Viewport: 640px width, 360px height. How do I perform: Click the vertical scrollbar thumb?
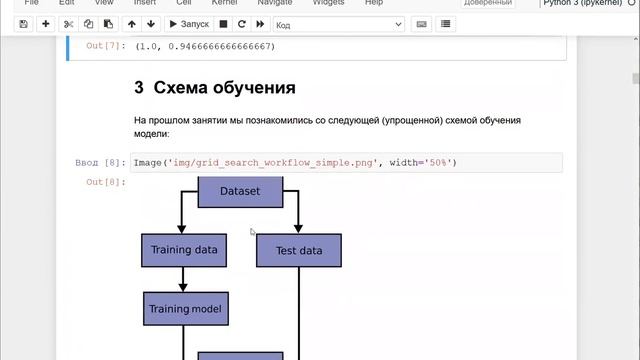click(x=636, y=78)
